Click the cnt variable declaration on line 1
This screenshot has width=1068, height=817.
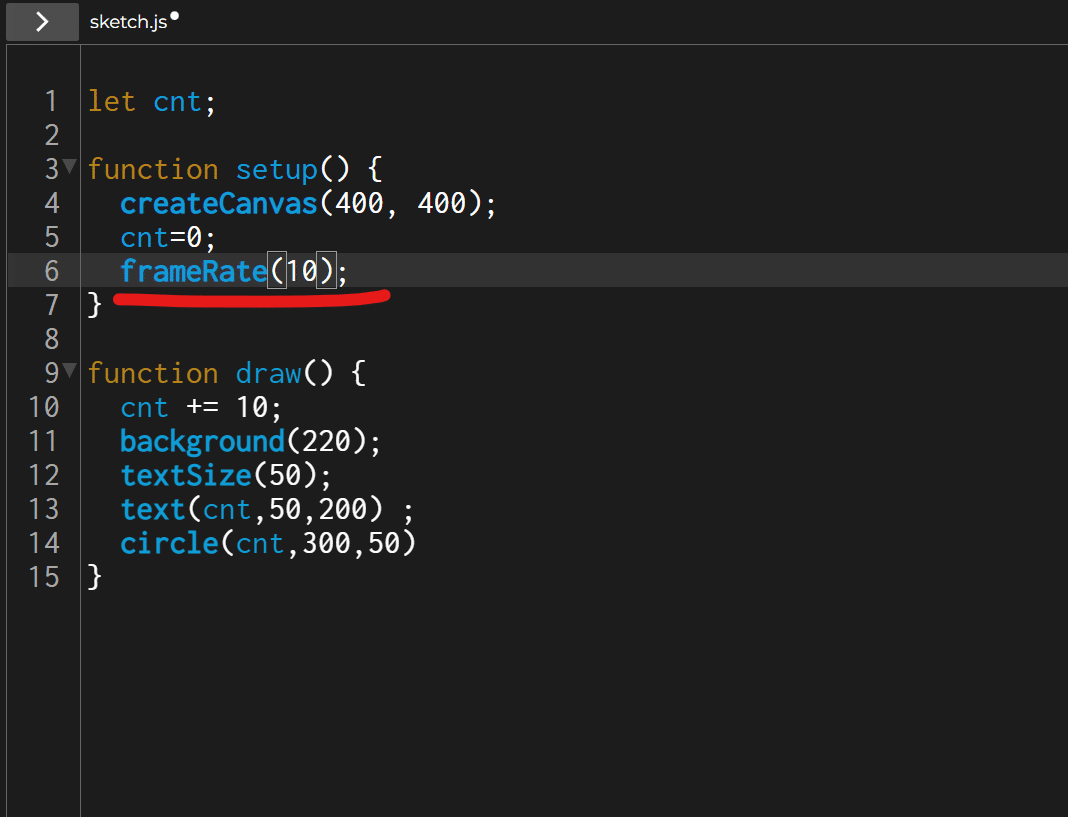click(177, 102)
